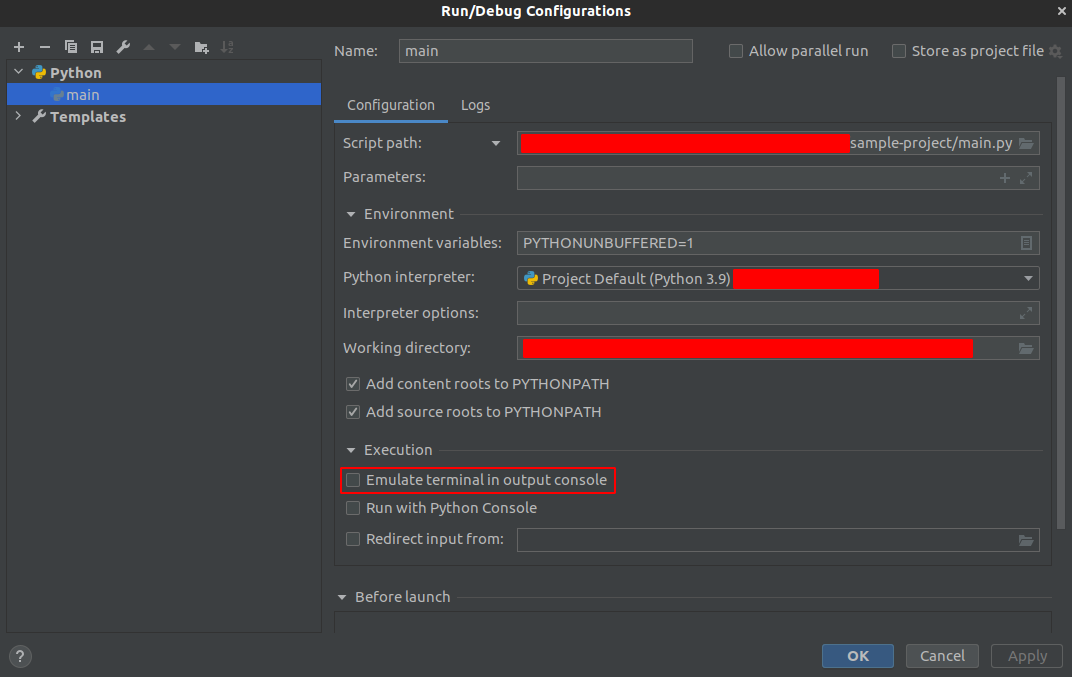The width and height of the screenshot is (1072, 677).
Task: Open the Python interpreter dropdown
Action: 1028,278
